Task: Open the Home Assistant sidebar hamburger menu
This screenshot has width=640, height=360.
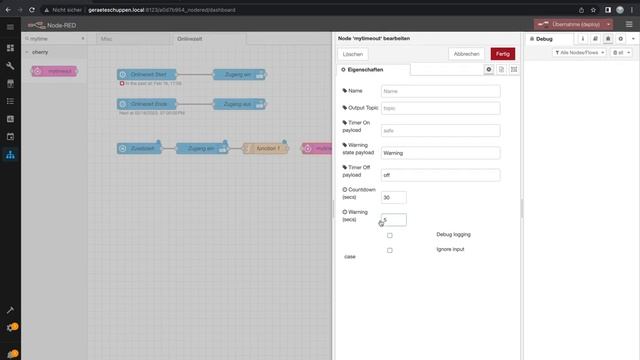Action: point(10,27)
